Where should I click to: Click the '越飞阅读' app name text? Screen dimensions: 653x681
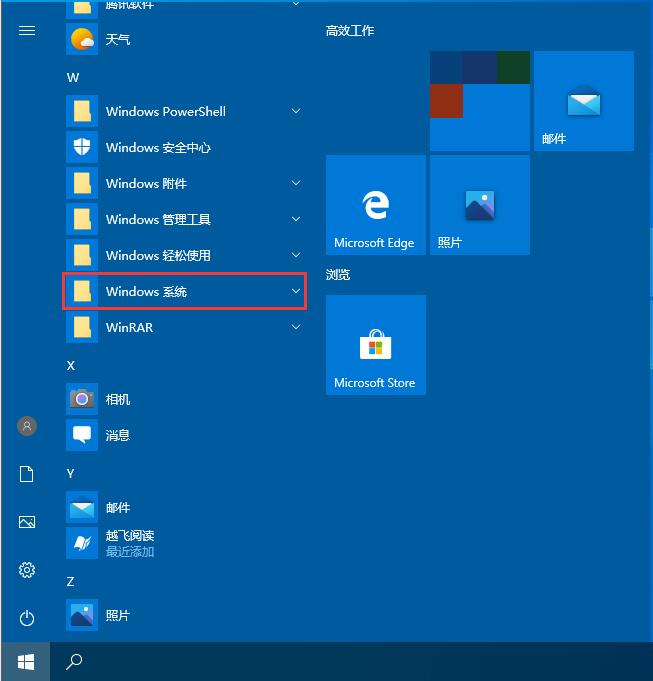pos(130,536)
